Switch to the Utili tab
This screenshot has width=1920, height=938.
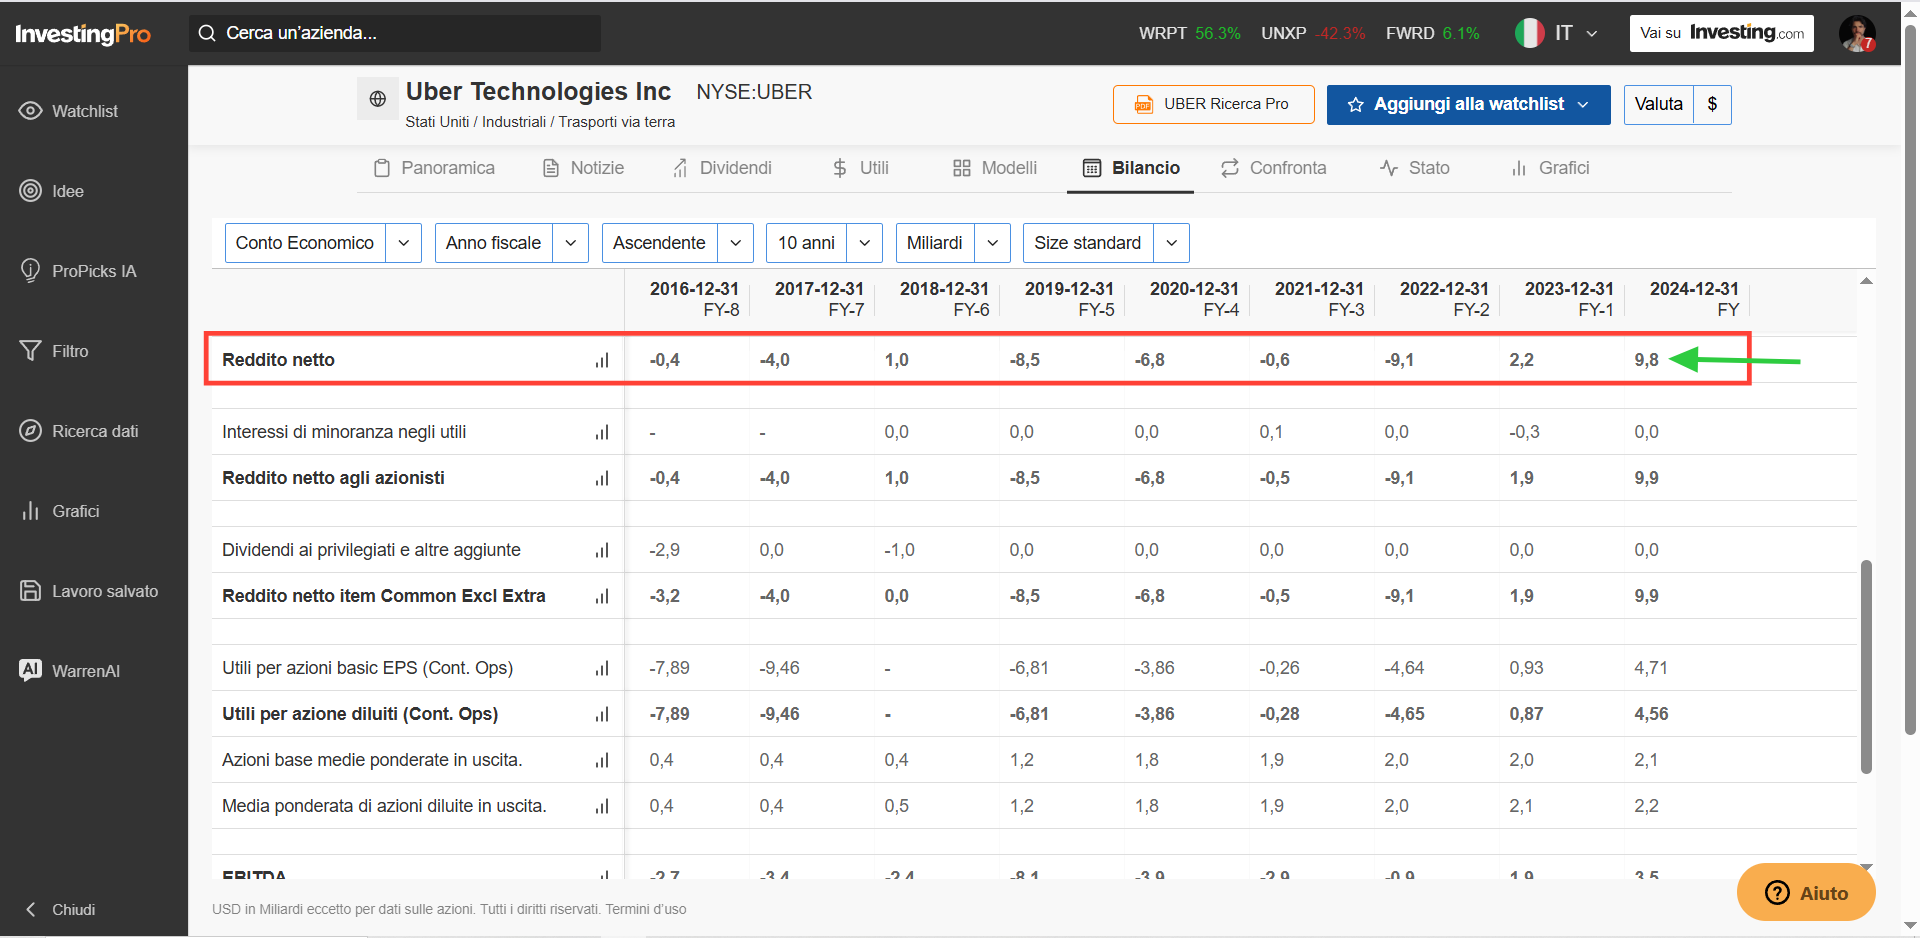pyautogui.click(x=860, y=168)
